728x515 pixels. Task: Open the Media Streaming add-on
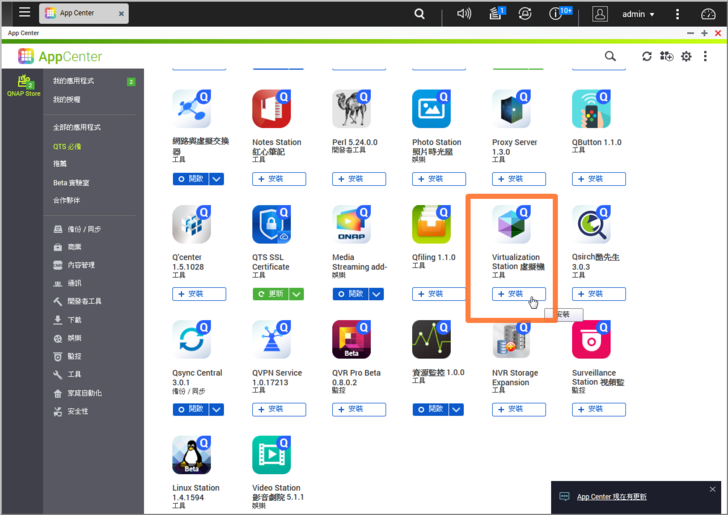pyautogui.click(x=351, y=294)
